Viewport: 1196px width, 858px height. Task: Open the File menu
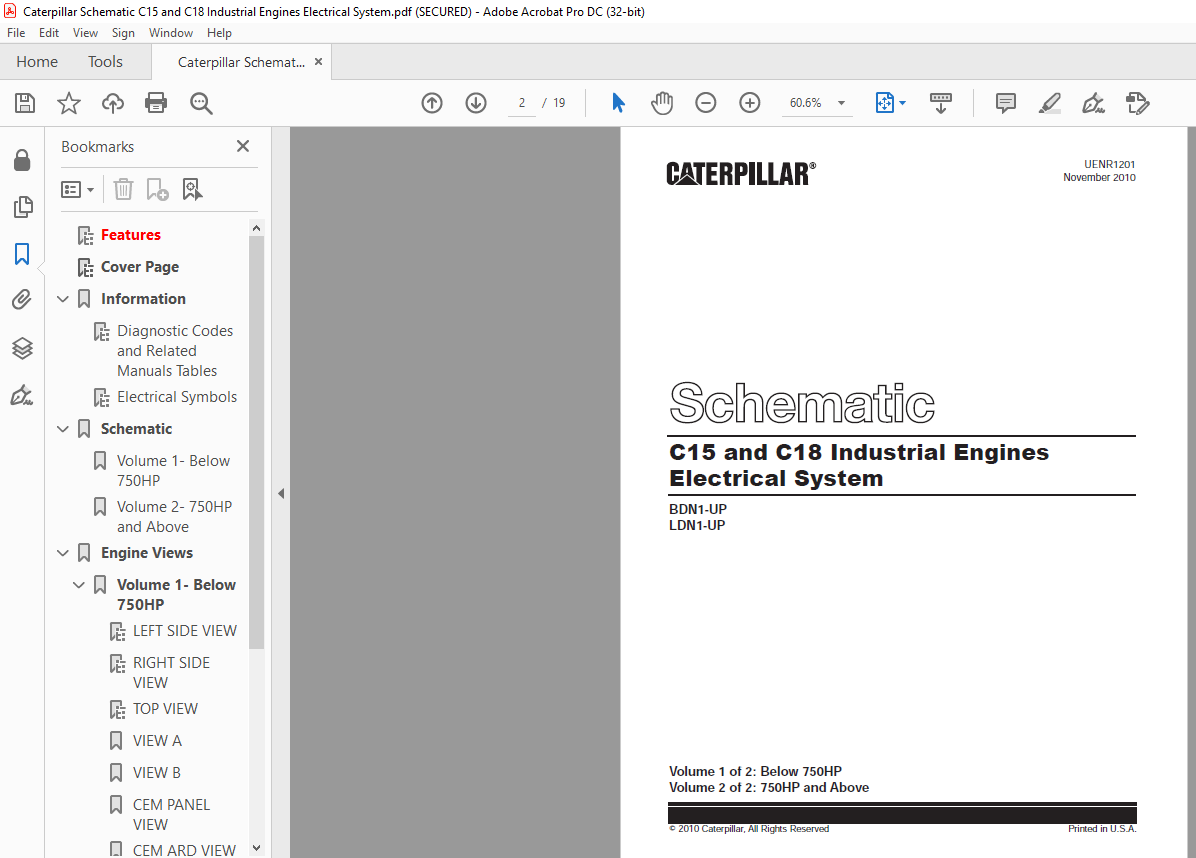point(16,33)
